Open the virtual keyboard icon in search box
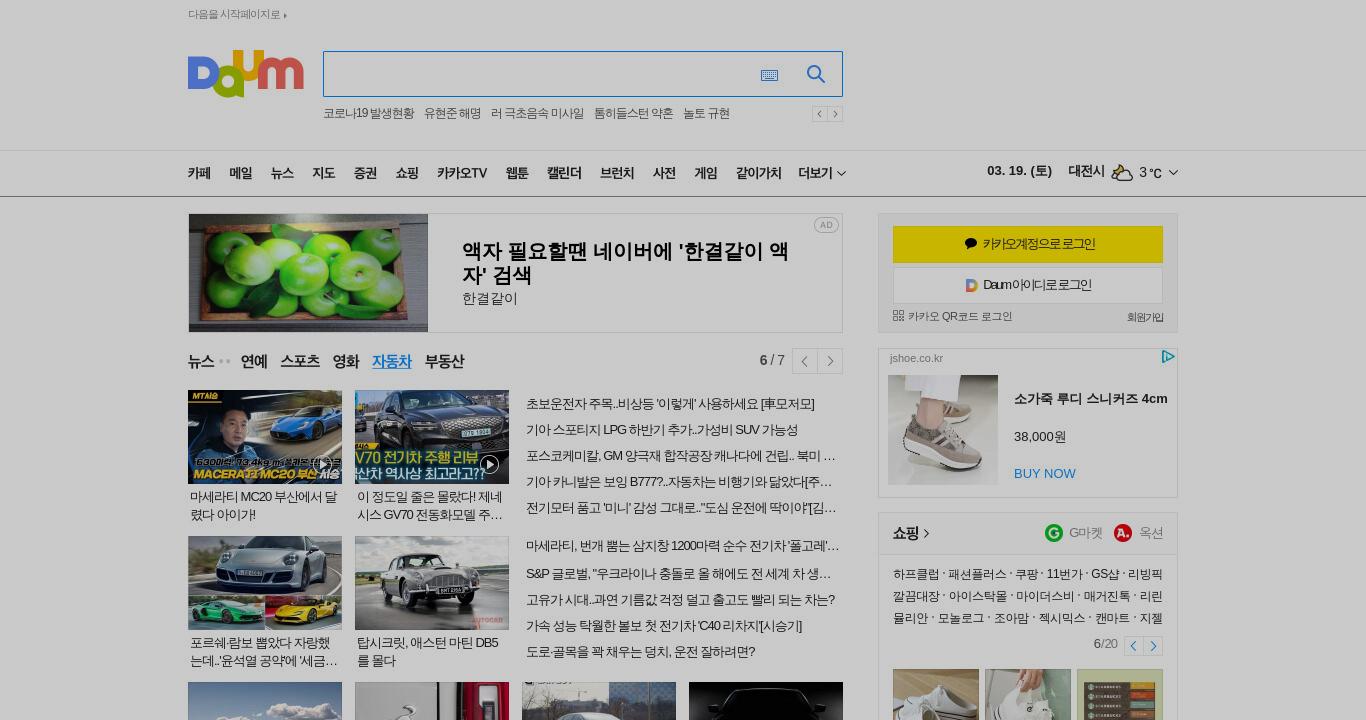This screenshot has height=720, width=1366. (769, 75)
